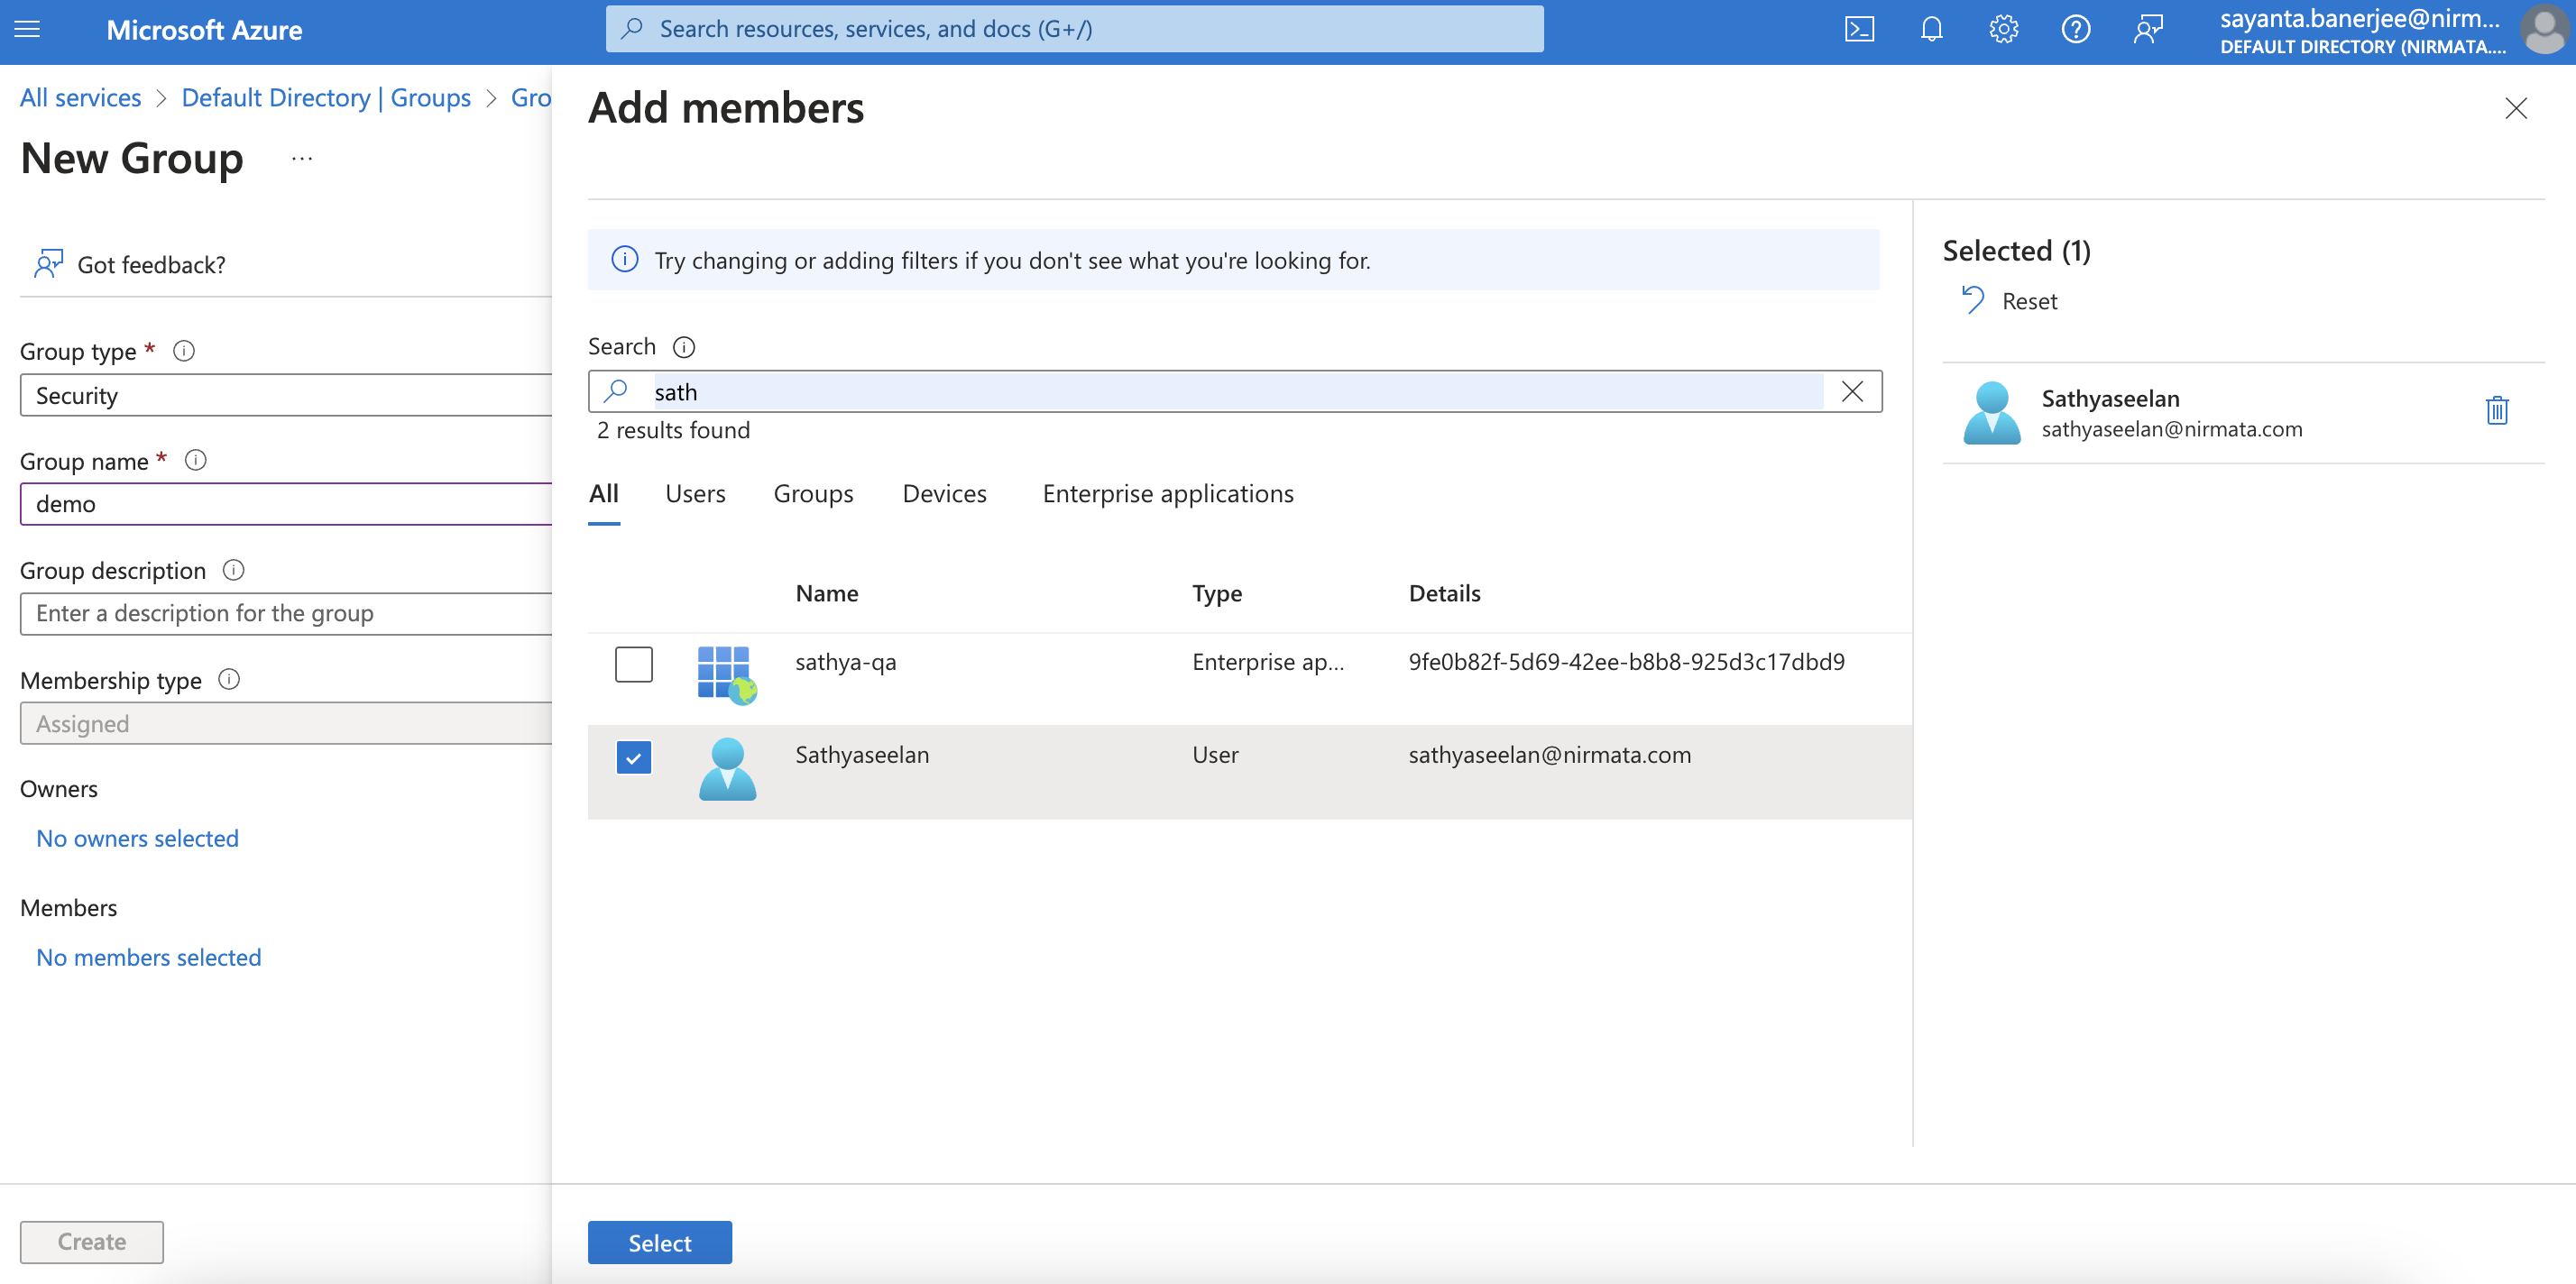Click the Group name info icon
The height and width of the screenshot is (1284, 2576).
196,460
